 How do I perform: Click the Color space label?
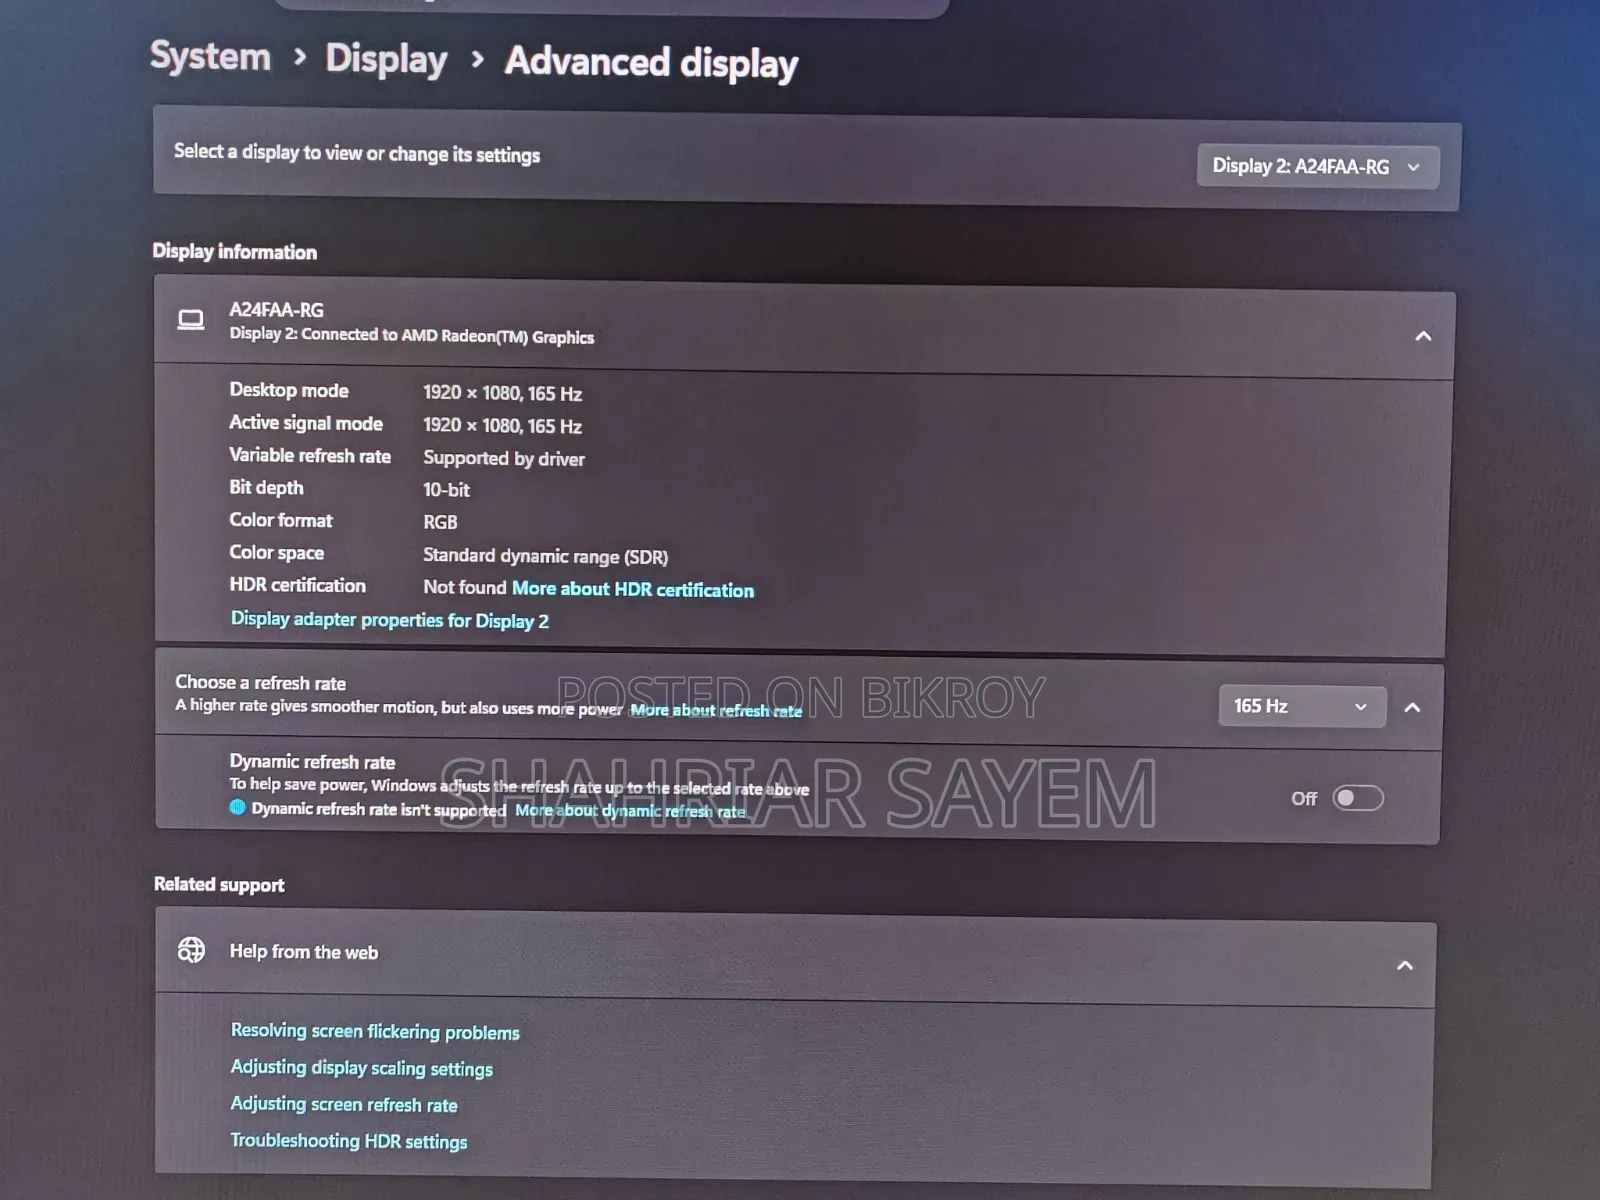click(277, 553)
